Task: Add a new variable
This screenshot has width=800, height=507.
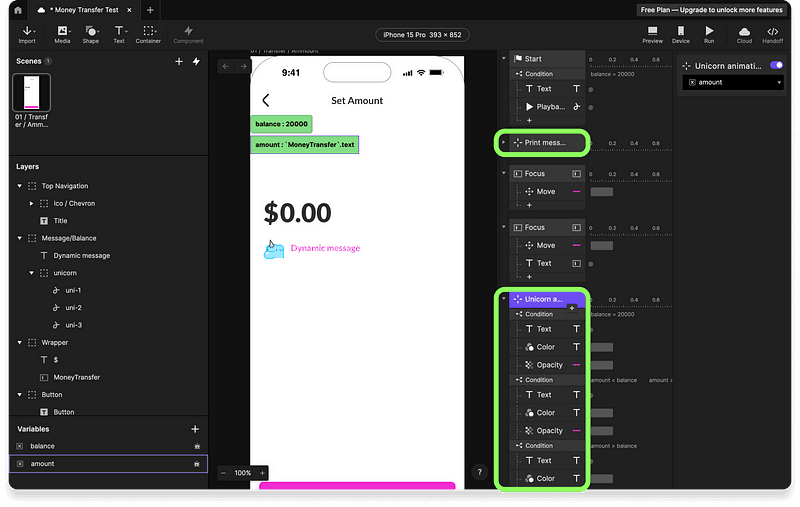Action: 195,429
